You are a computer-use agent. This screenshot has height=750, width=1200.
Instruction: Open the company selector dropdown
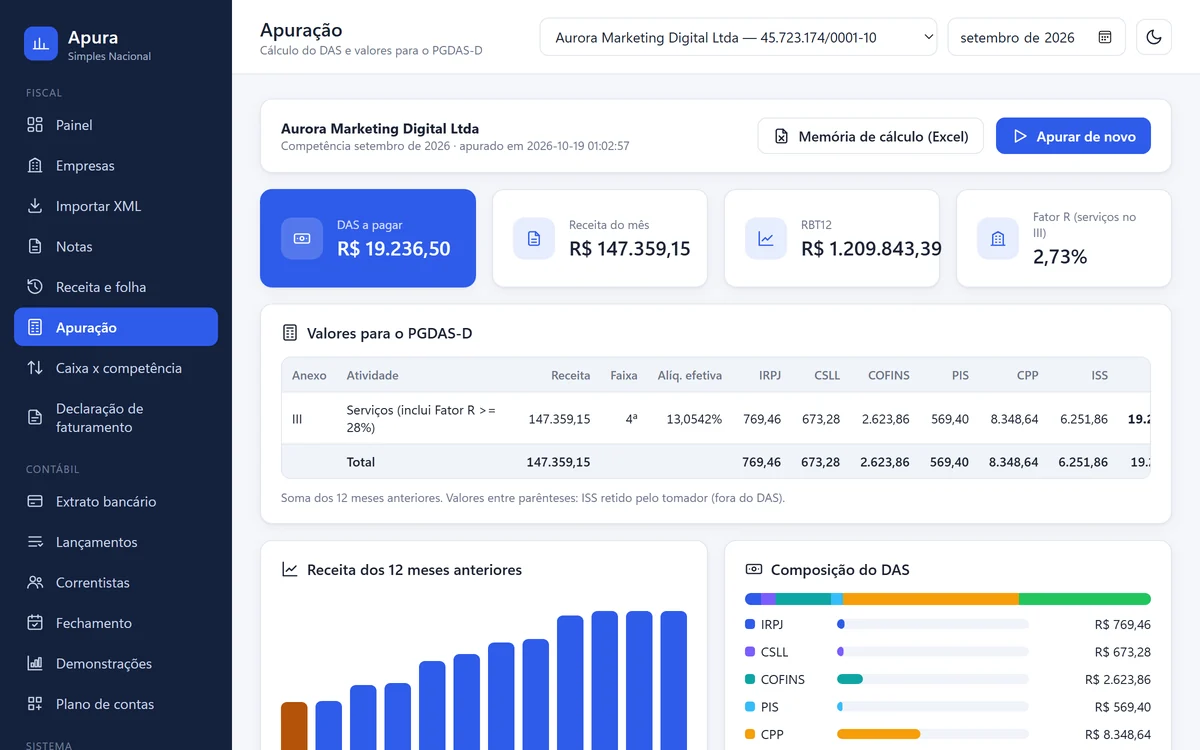[x=738, y=37]
